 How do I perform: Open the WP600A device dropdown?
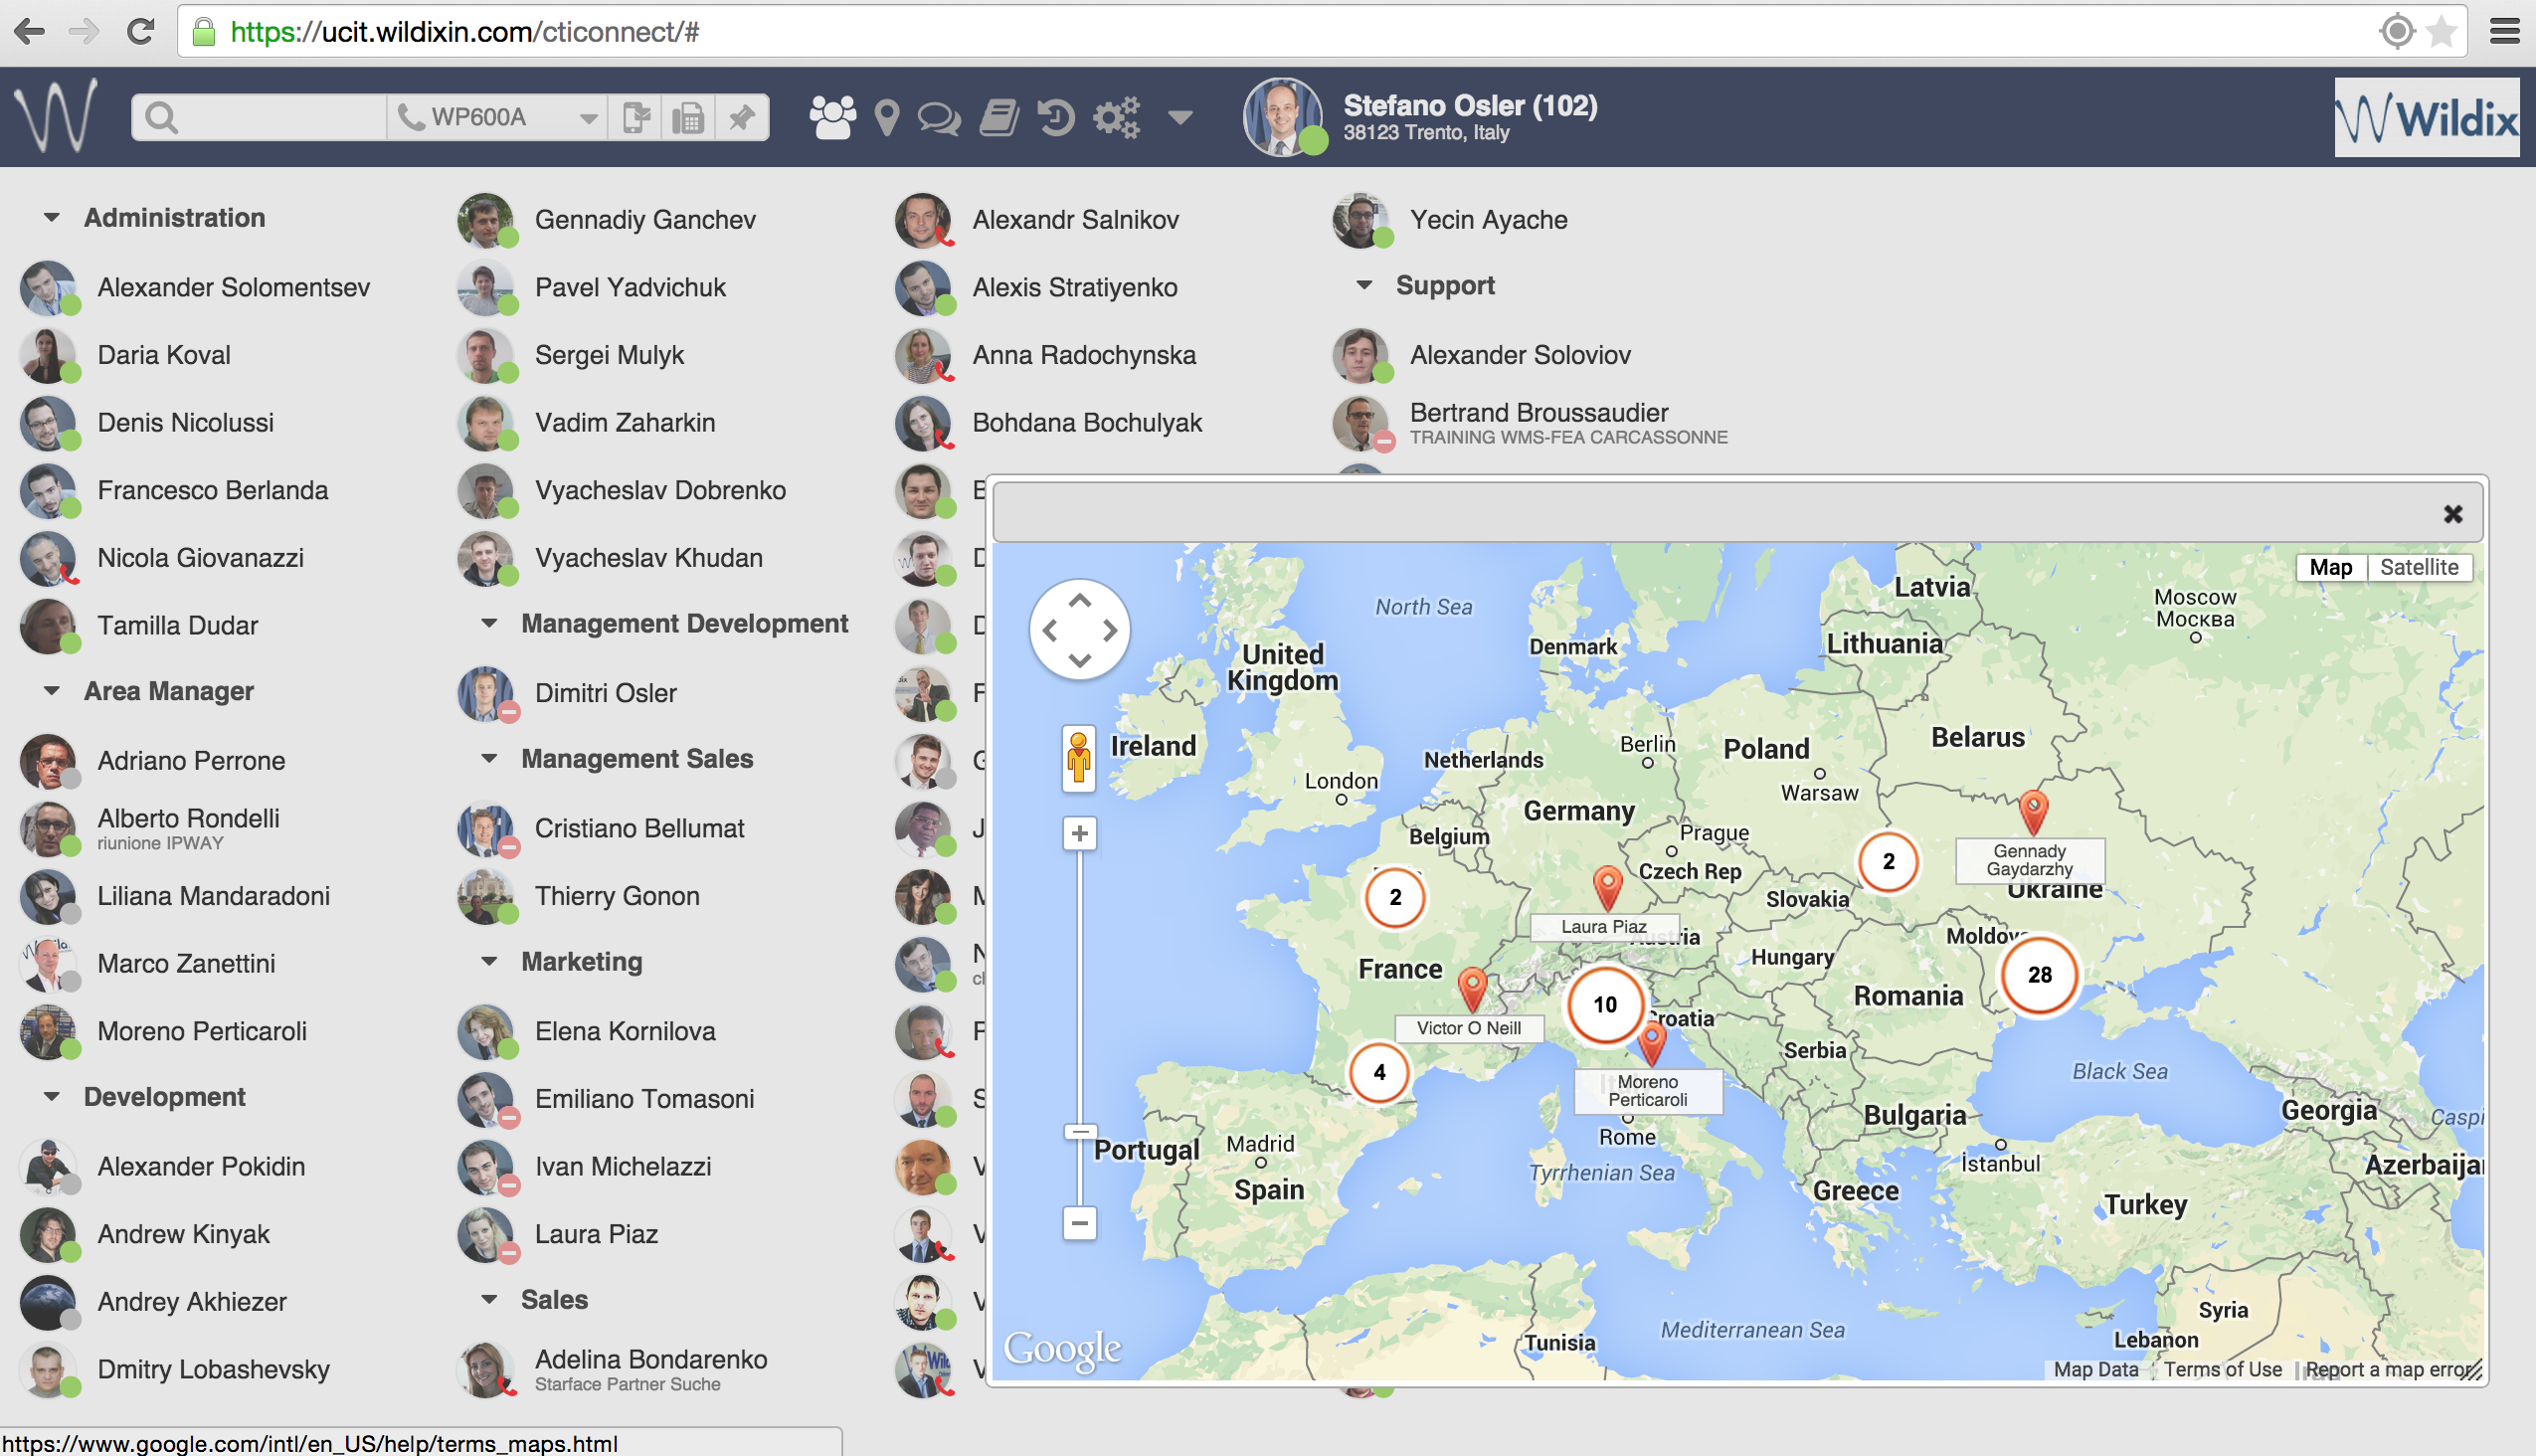click(x=589, y=118)
